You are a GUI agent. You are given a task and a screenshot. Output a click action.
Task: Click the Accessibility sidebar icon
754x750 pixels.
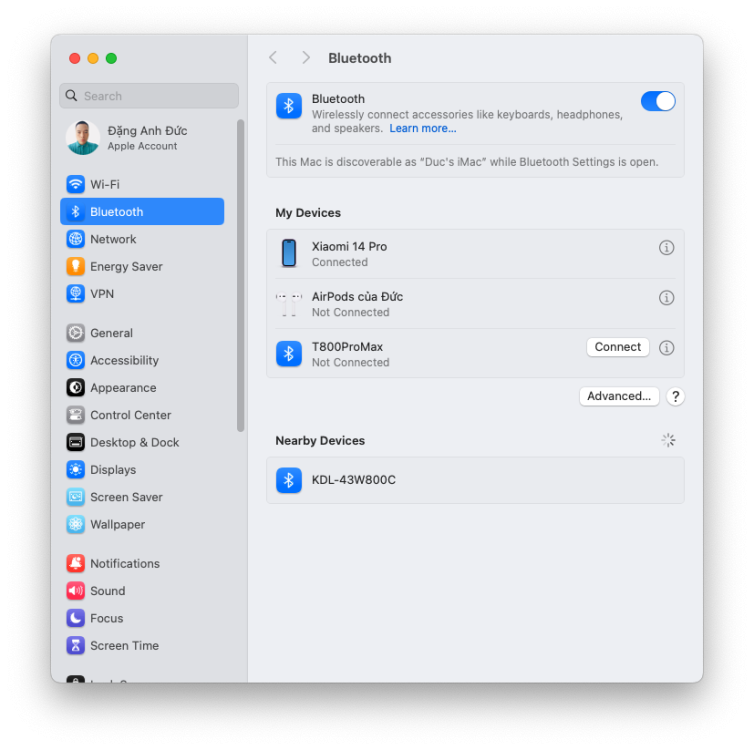click(x=75, y=360)
